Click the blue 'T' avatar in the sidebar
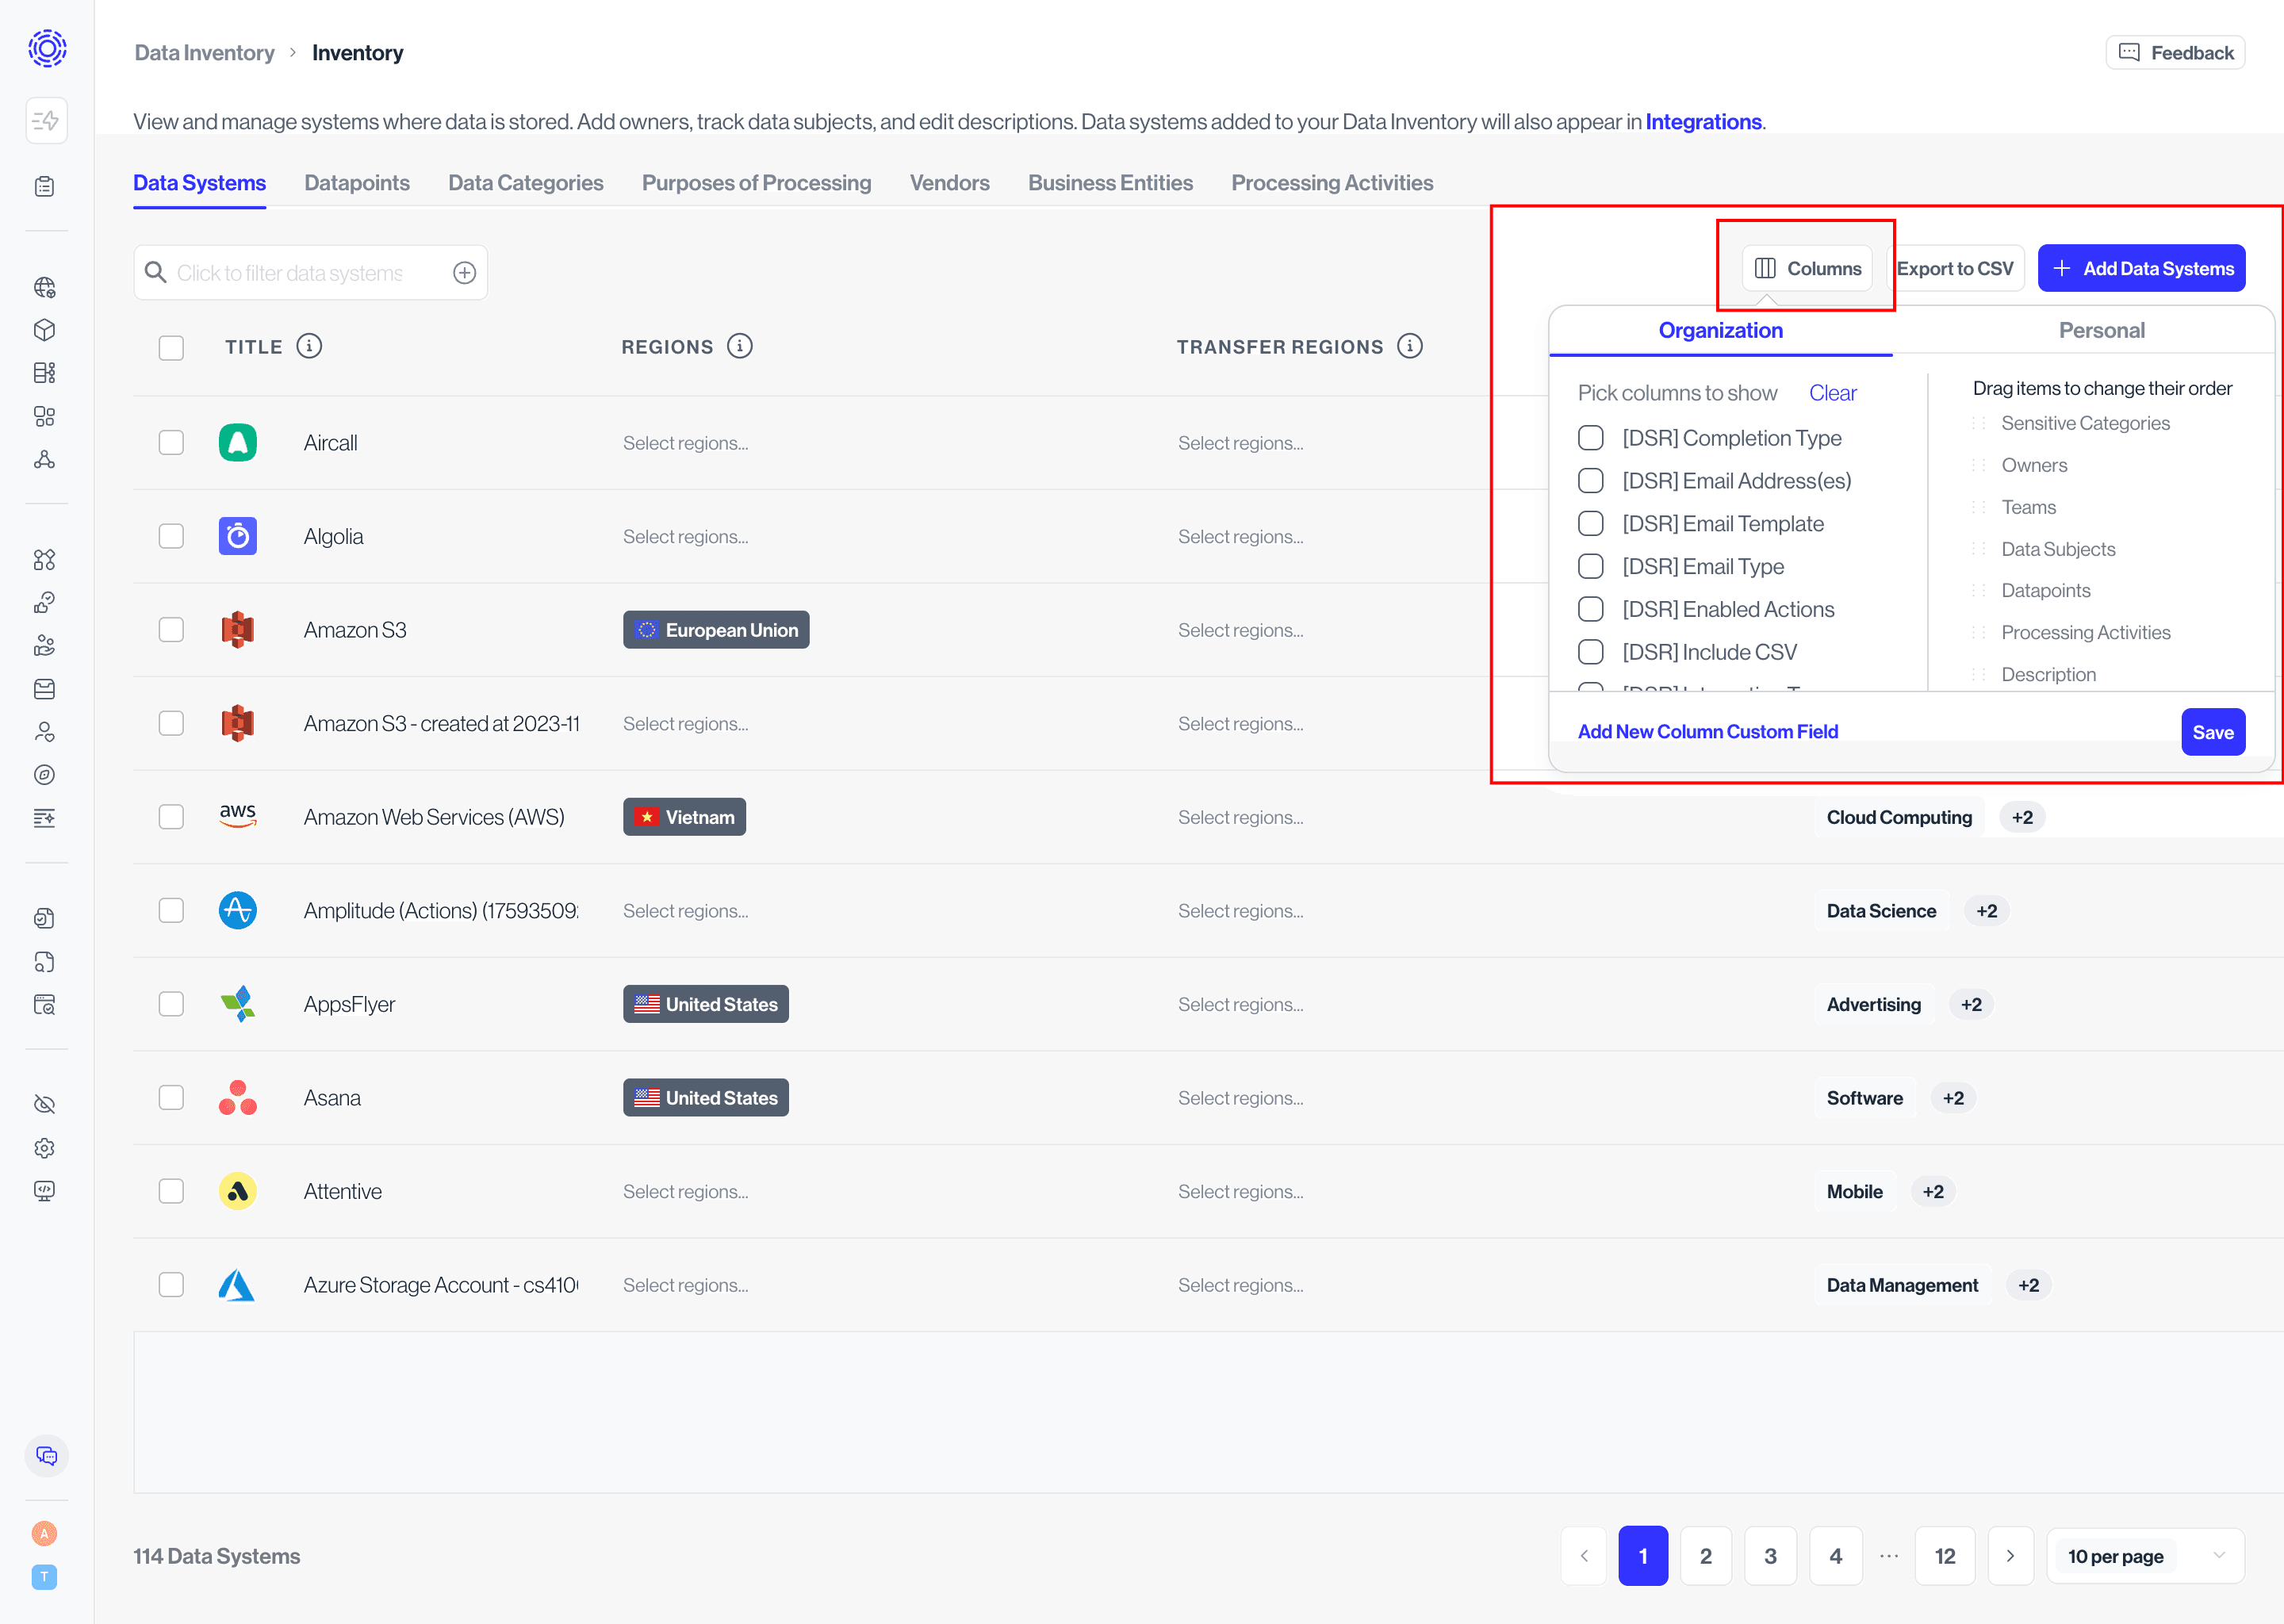Screen dimensions: 2284x1624 [44, 1577]
